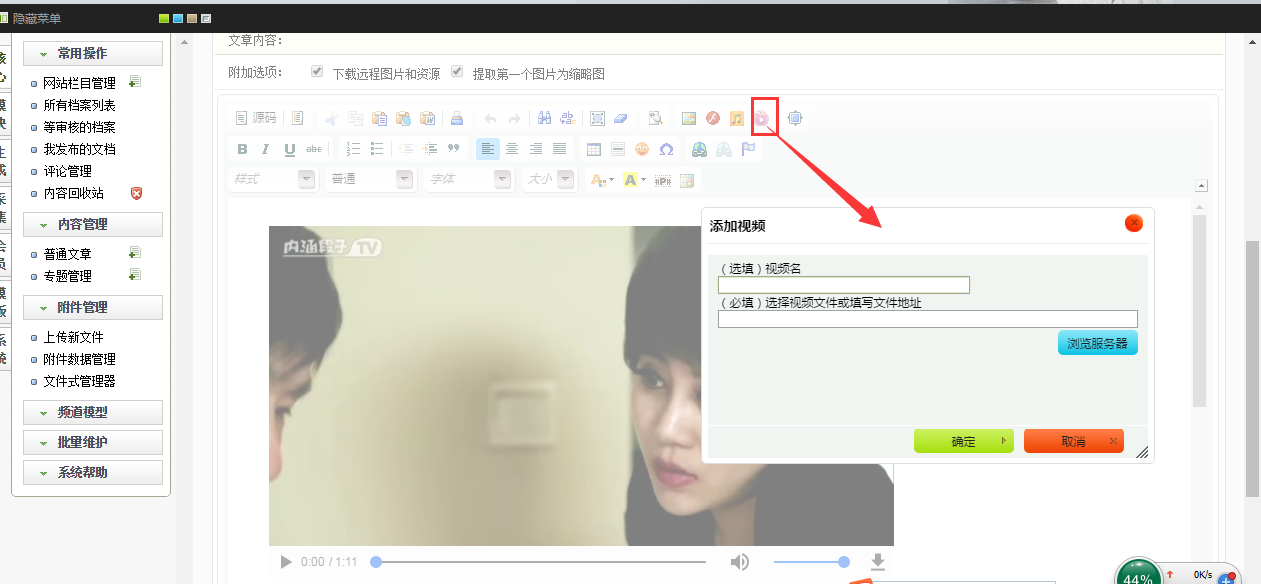Open the insert image tool
1261x584 pixels.
coord(688,118)
